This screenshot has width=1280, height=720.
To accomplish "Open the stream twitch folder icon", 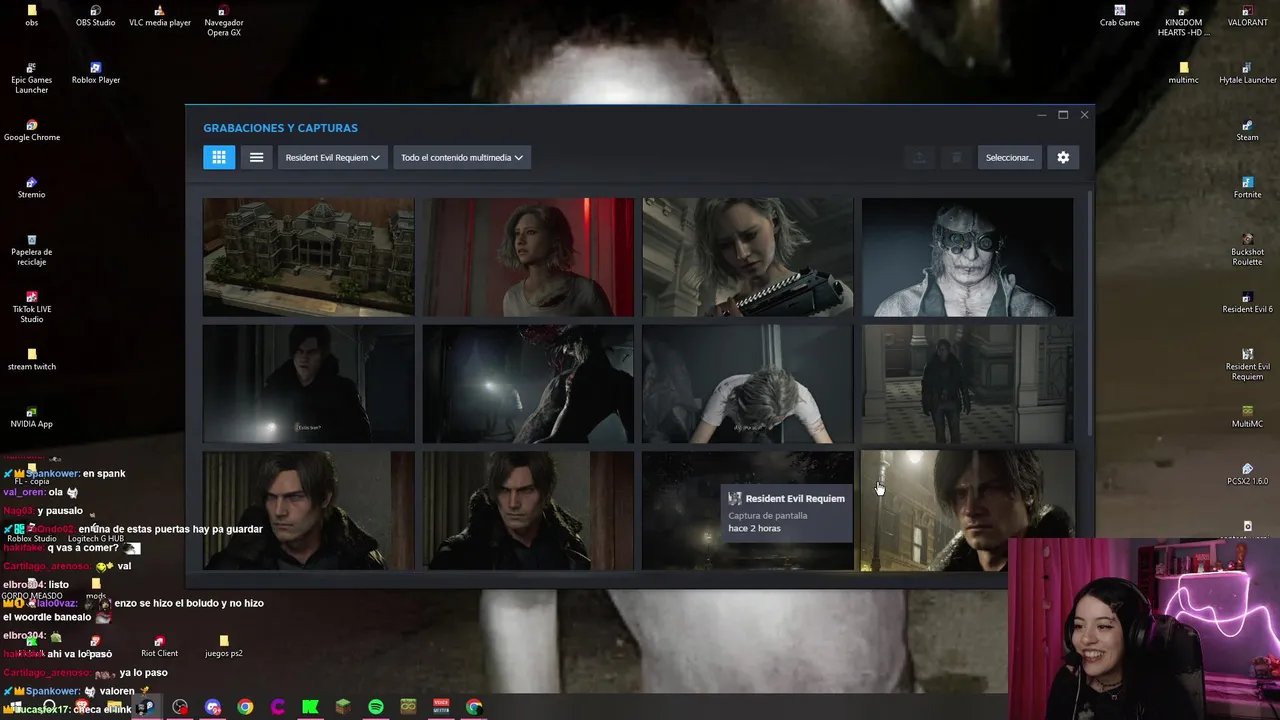I will (x=32, y=359).
